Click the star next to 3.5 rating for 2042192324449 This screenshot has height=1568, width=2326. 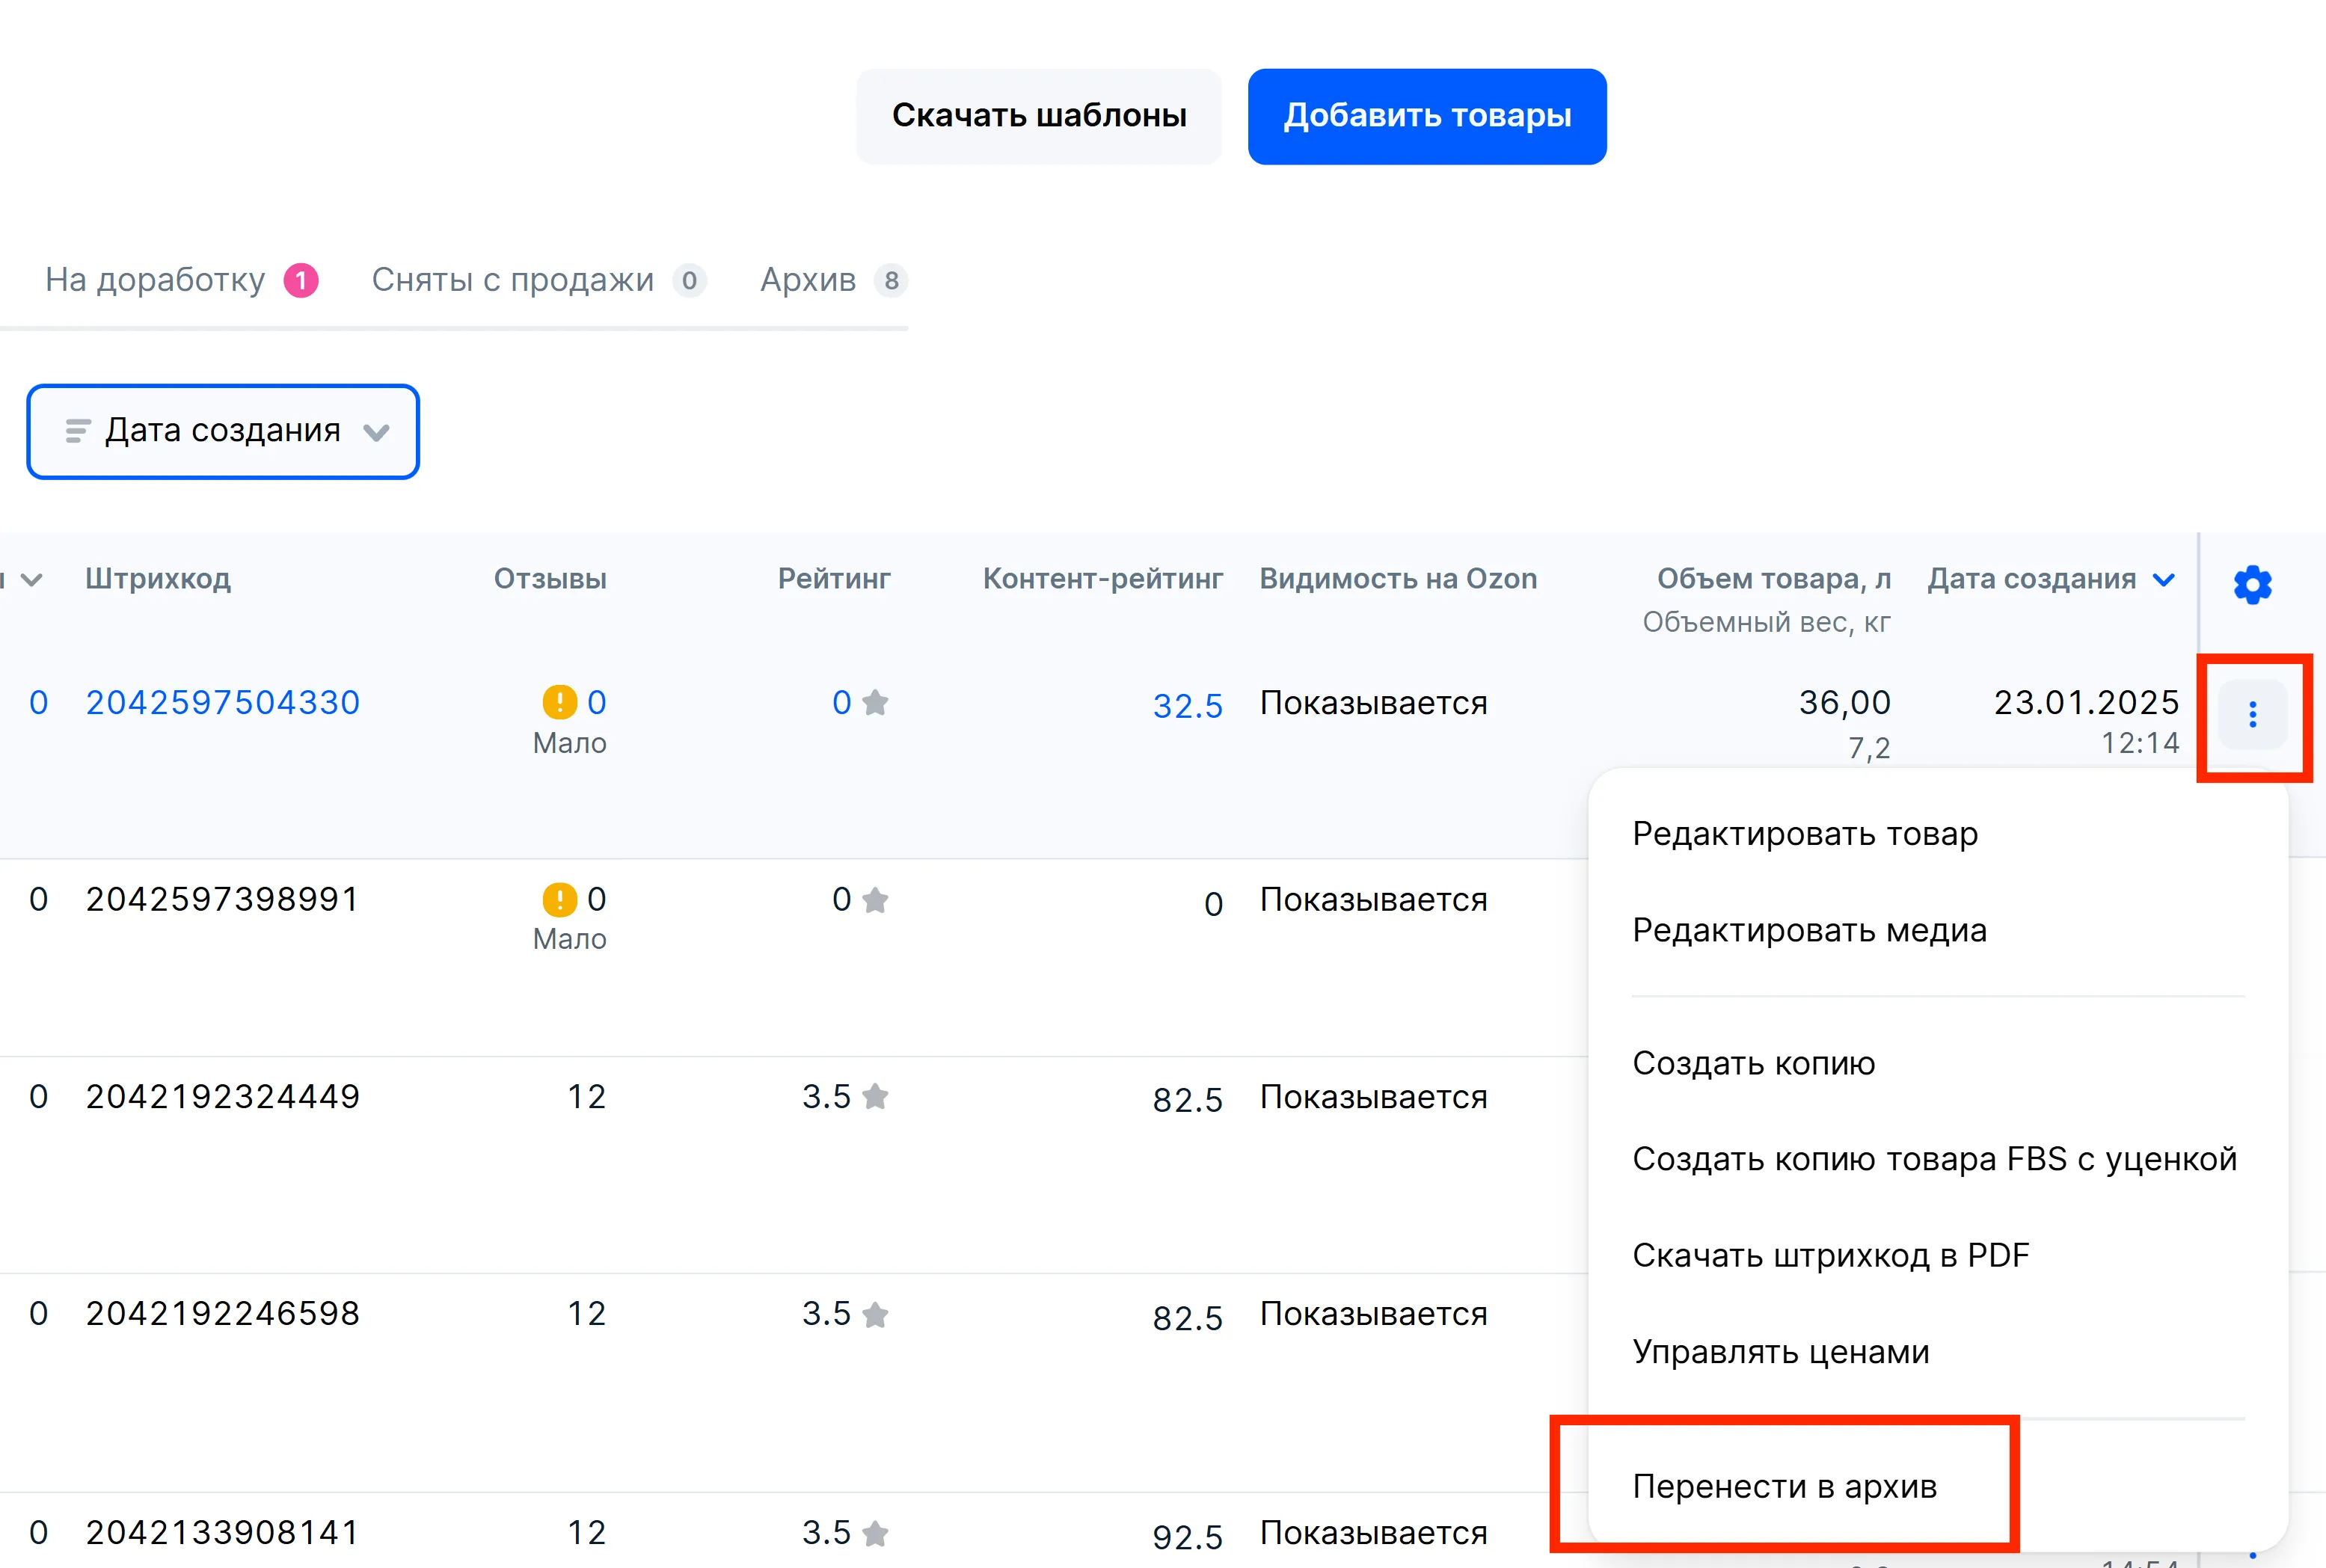coord(875,1097)
